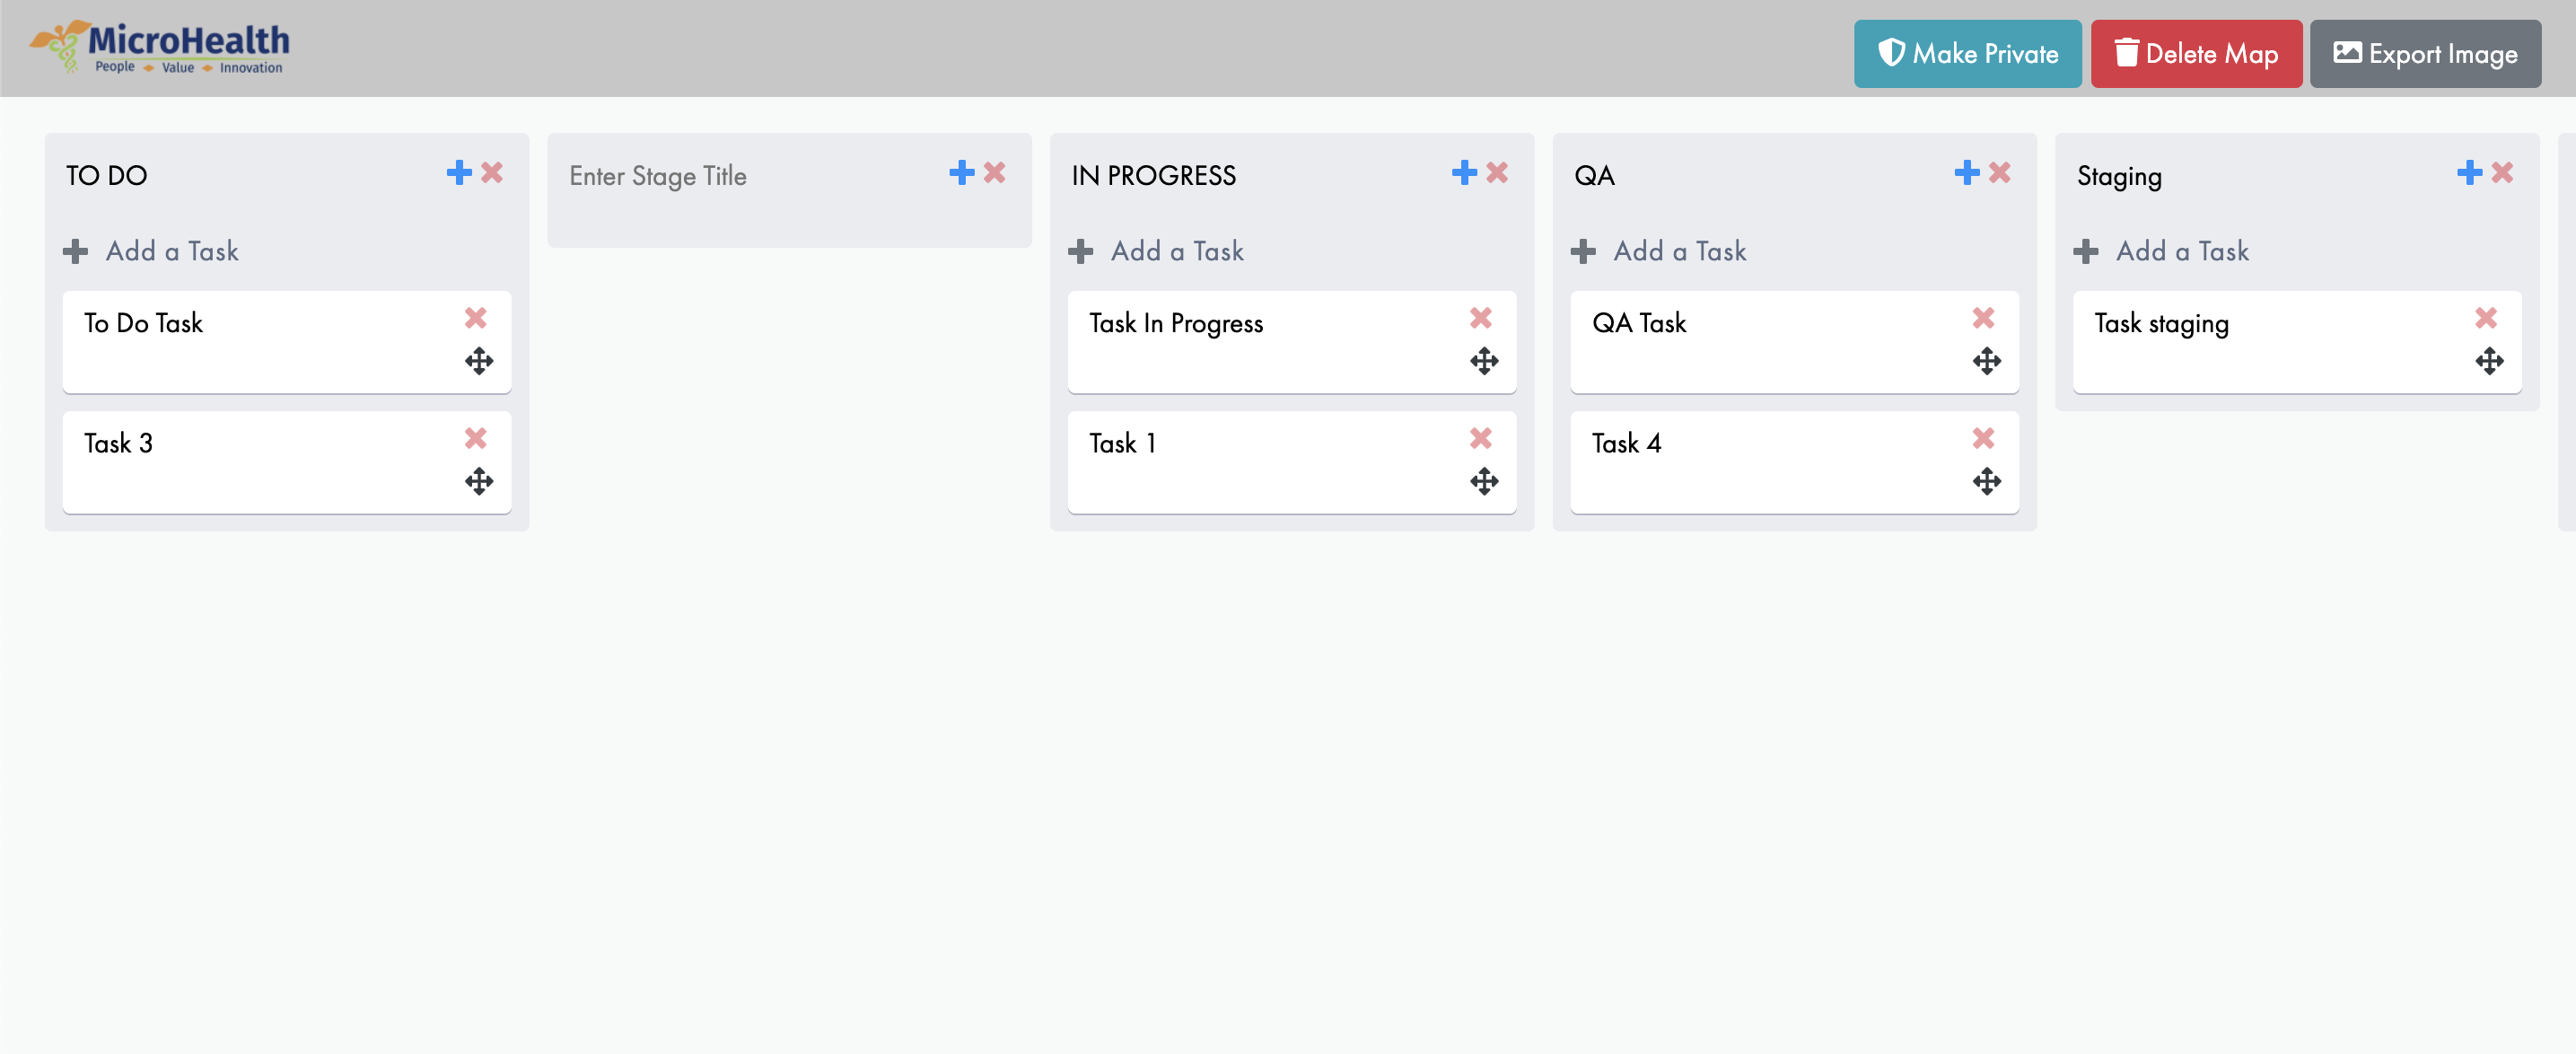Select Add a Task under IN PROGRESS
2576x1054 pixels.
(x=1176, y=251)
